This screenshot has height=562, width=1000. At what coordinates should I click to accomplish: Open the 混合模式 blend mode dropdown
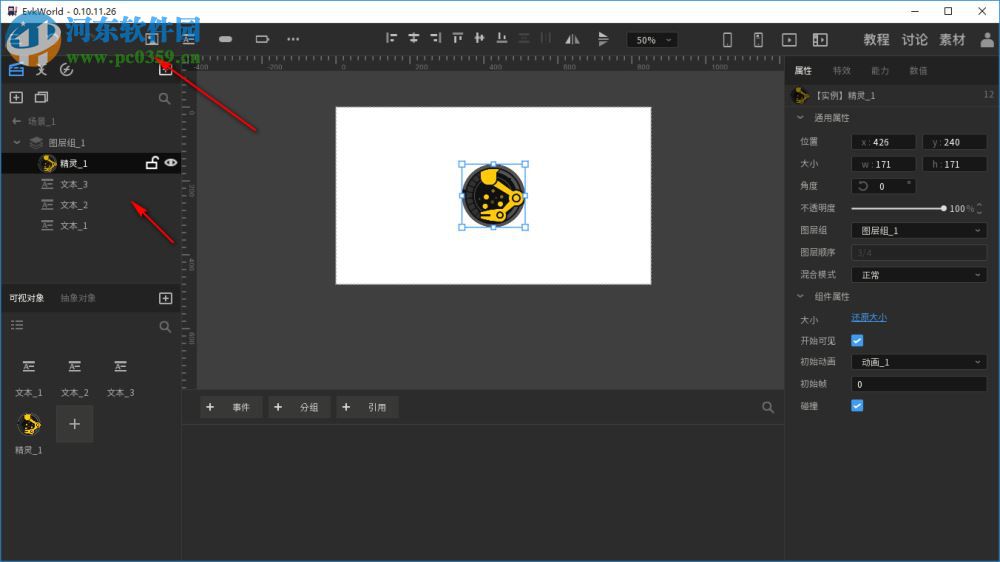[x=919, y=275]
